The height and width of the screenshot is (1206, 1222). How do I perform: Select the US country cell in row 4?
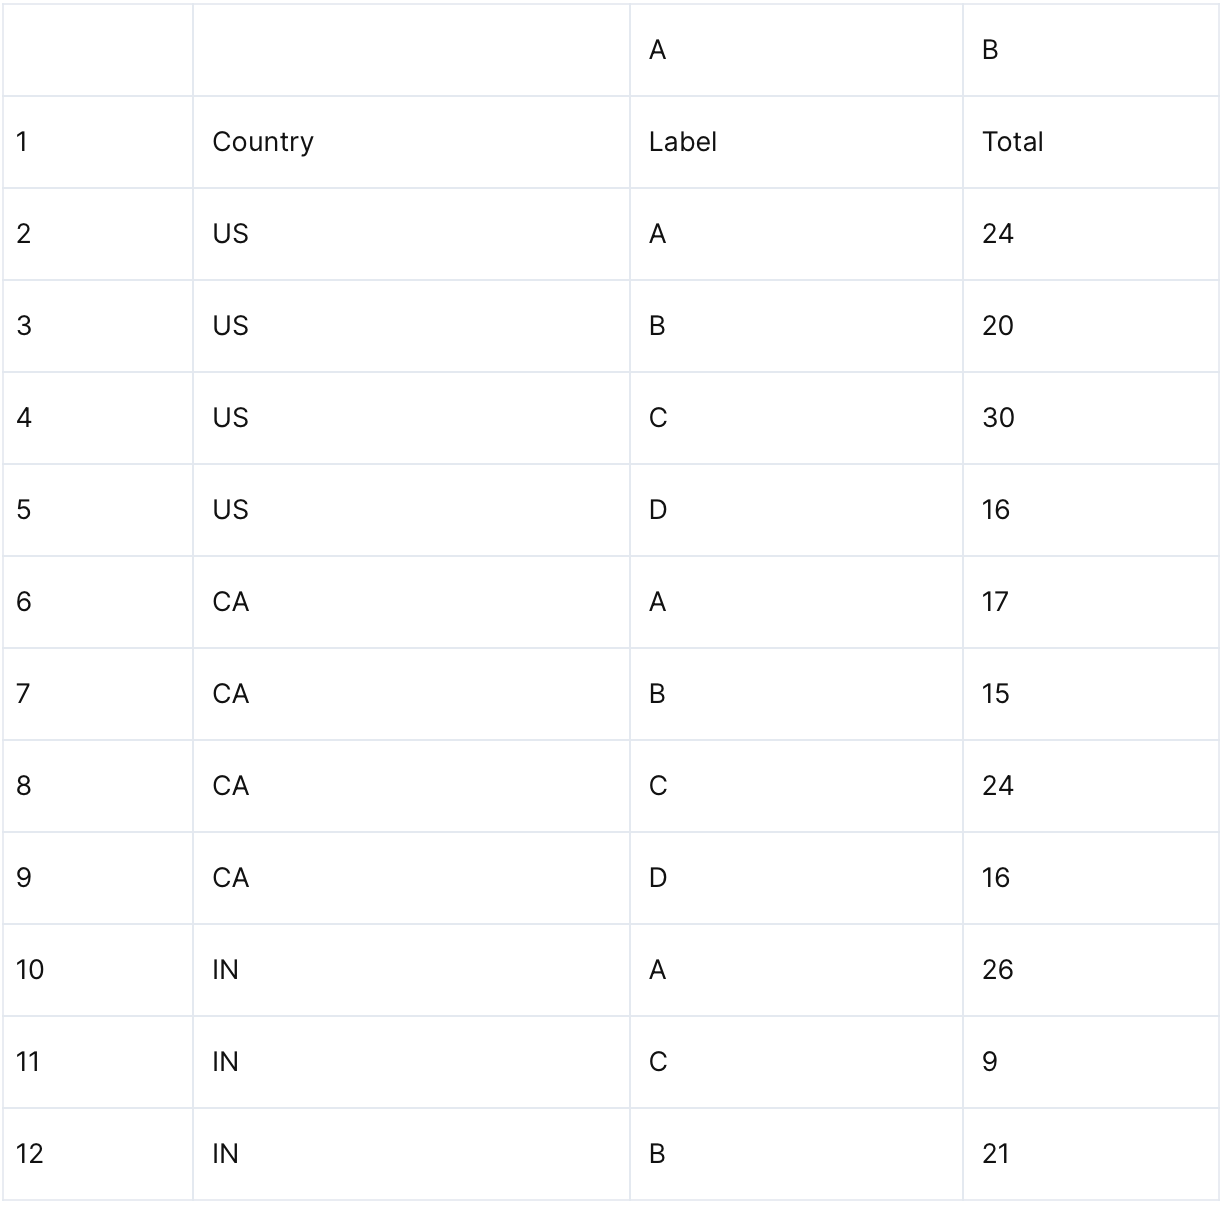click(x=410, y=418)
